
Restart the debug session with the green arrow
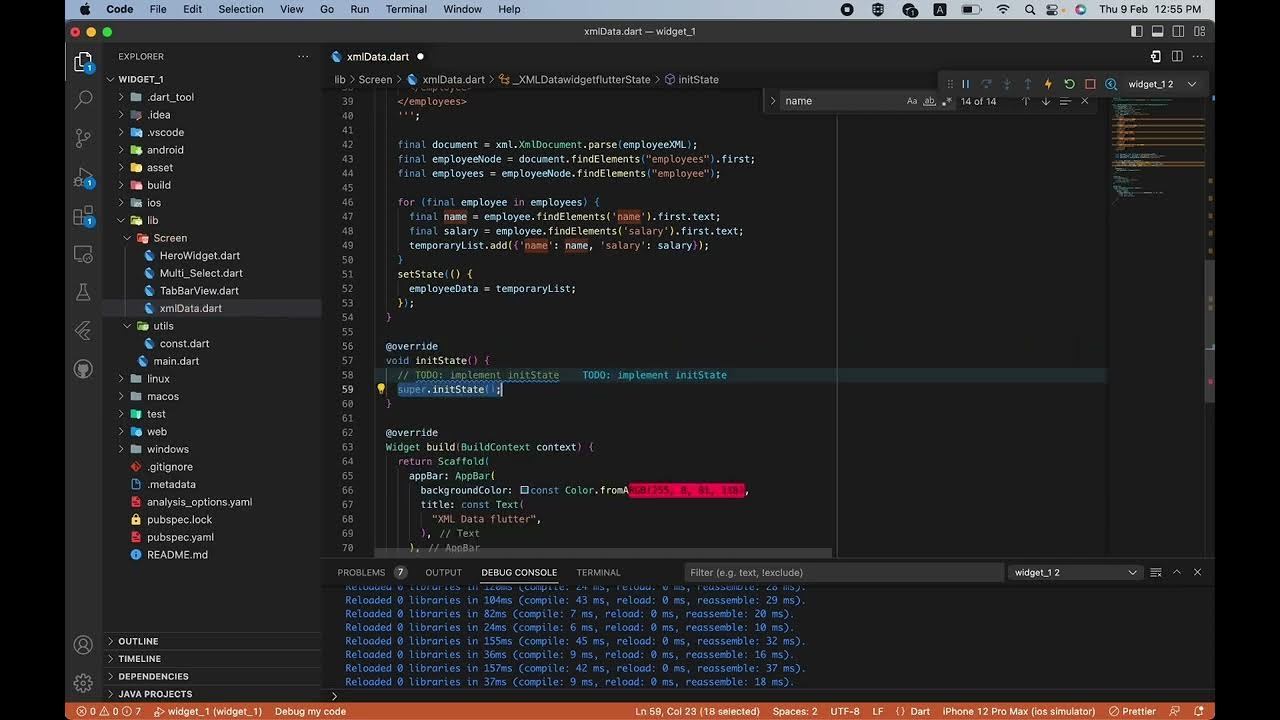(x=1069, y=84)
